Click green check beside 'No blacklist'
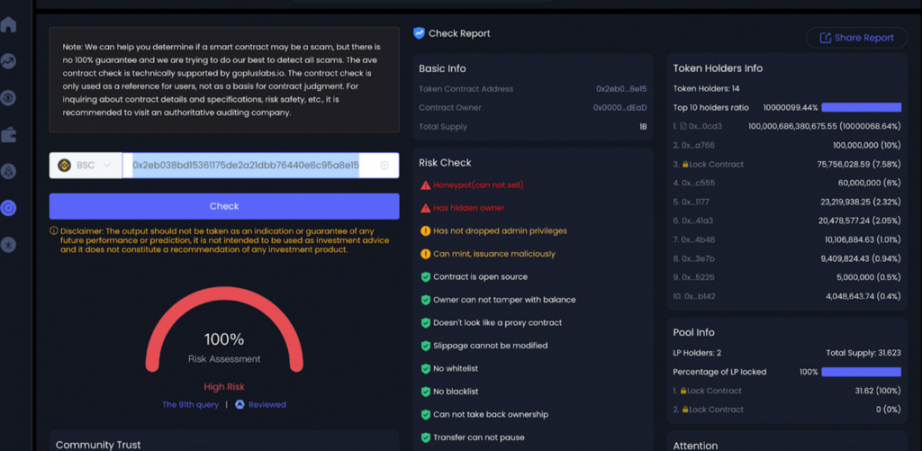The height and width of the screenshot is (451, 922). pyautogui.click(x=425, y=392)
